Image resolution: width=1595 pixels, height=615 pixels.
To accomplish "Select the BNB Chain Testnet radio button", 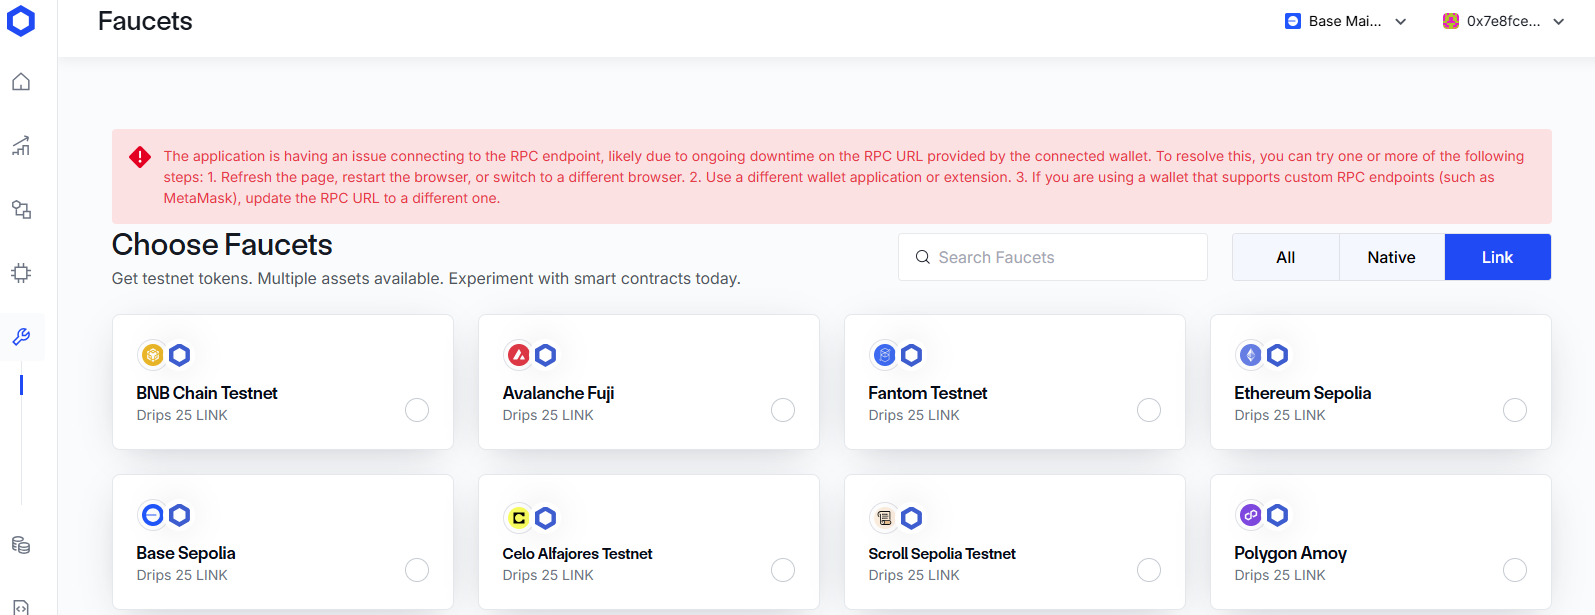I will click(417, 410).
